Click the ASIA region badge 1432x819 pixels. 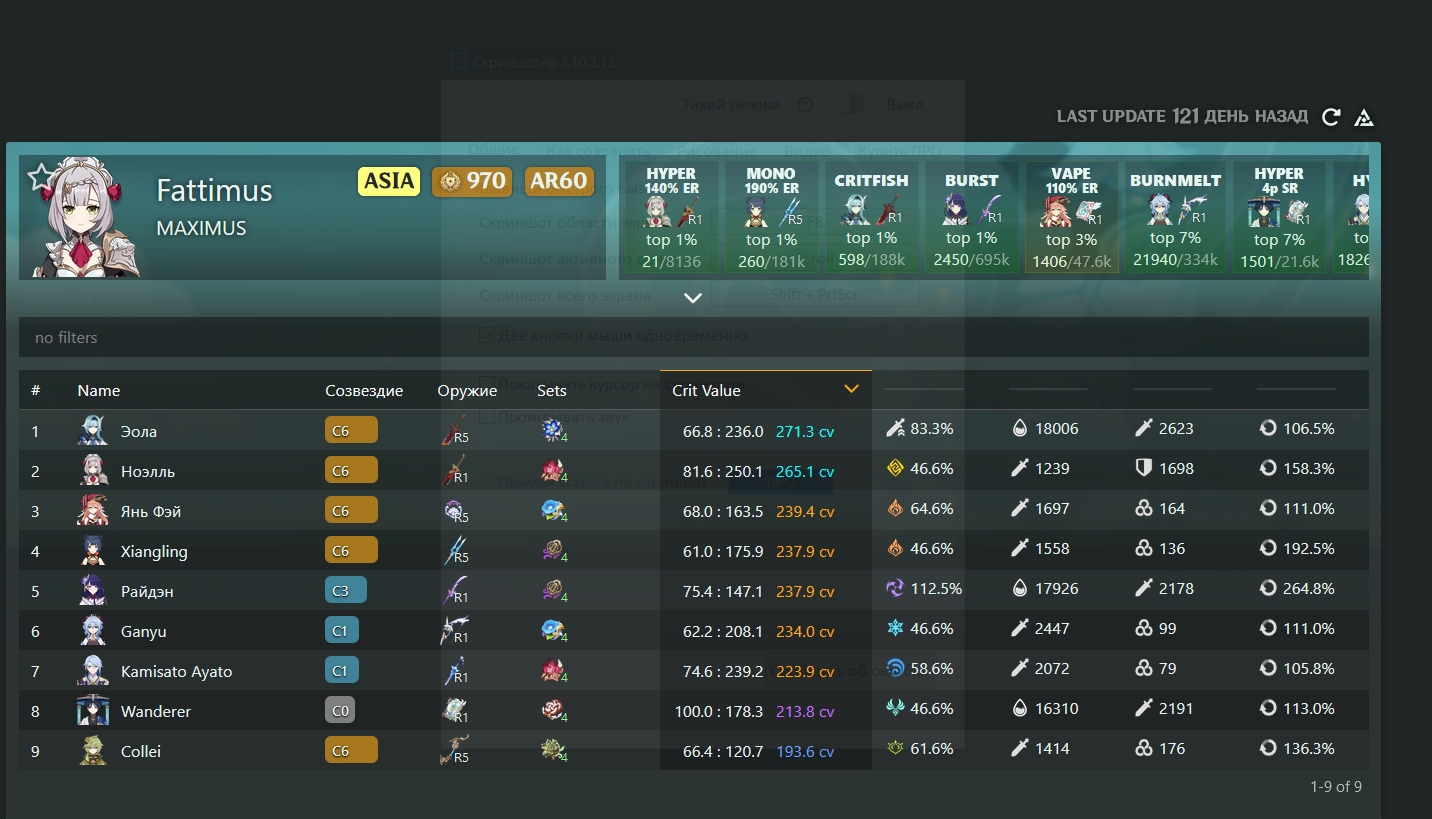click(389, 181)
